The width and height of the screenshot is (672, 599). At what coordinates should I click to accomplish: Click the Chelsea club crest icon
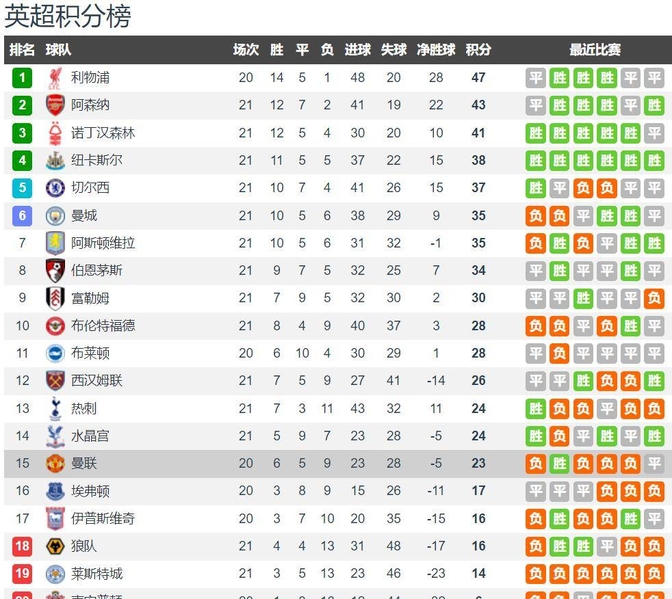coord(55,188)
